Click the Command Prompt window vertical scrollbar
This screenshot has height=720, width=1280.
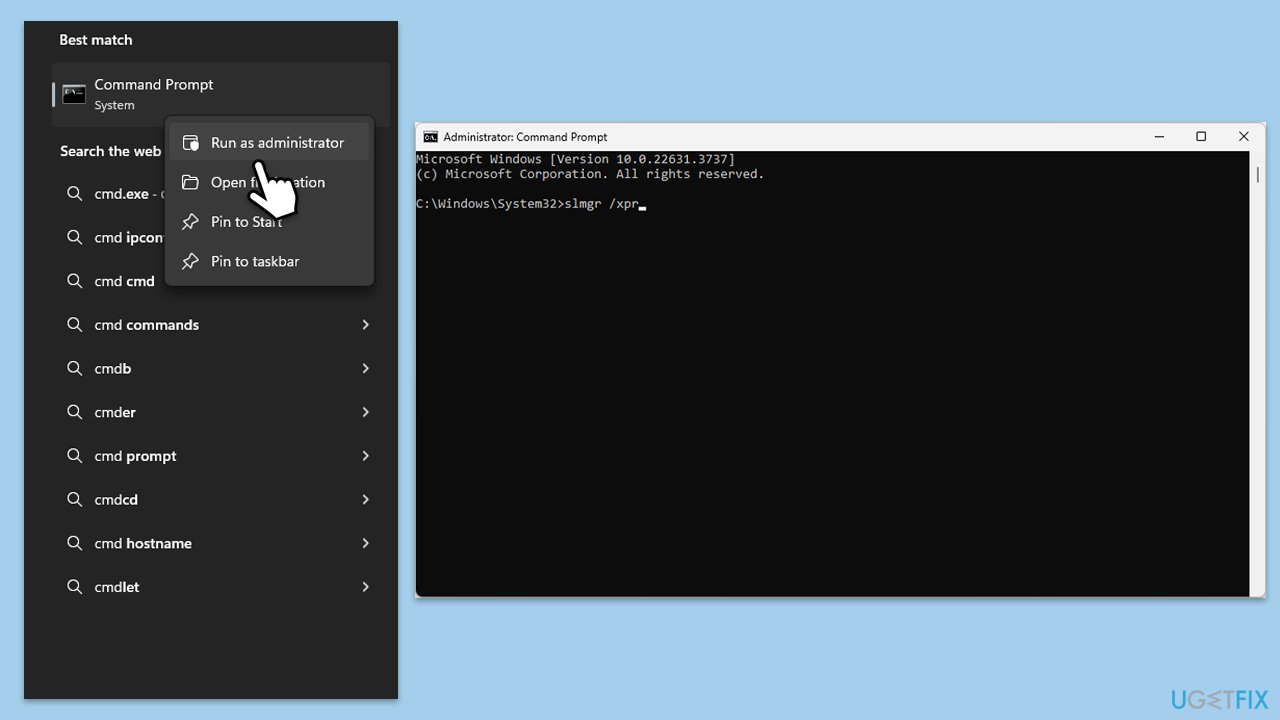(1257, 175)
